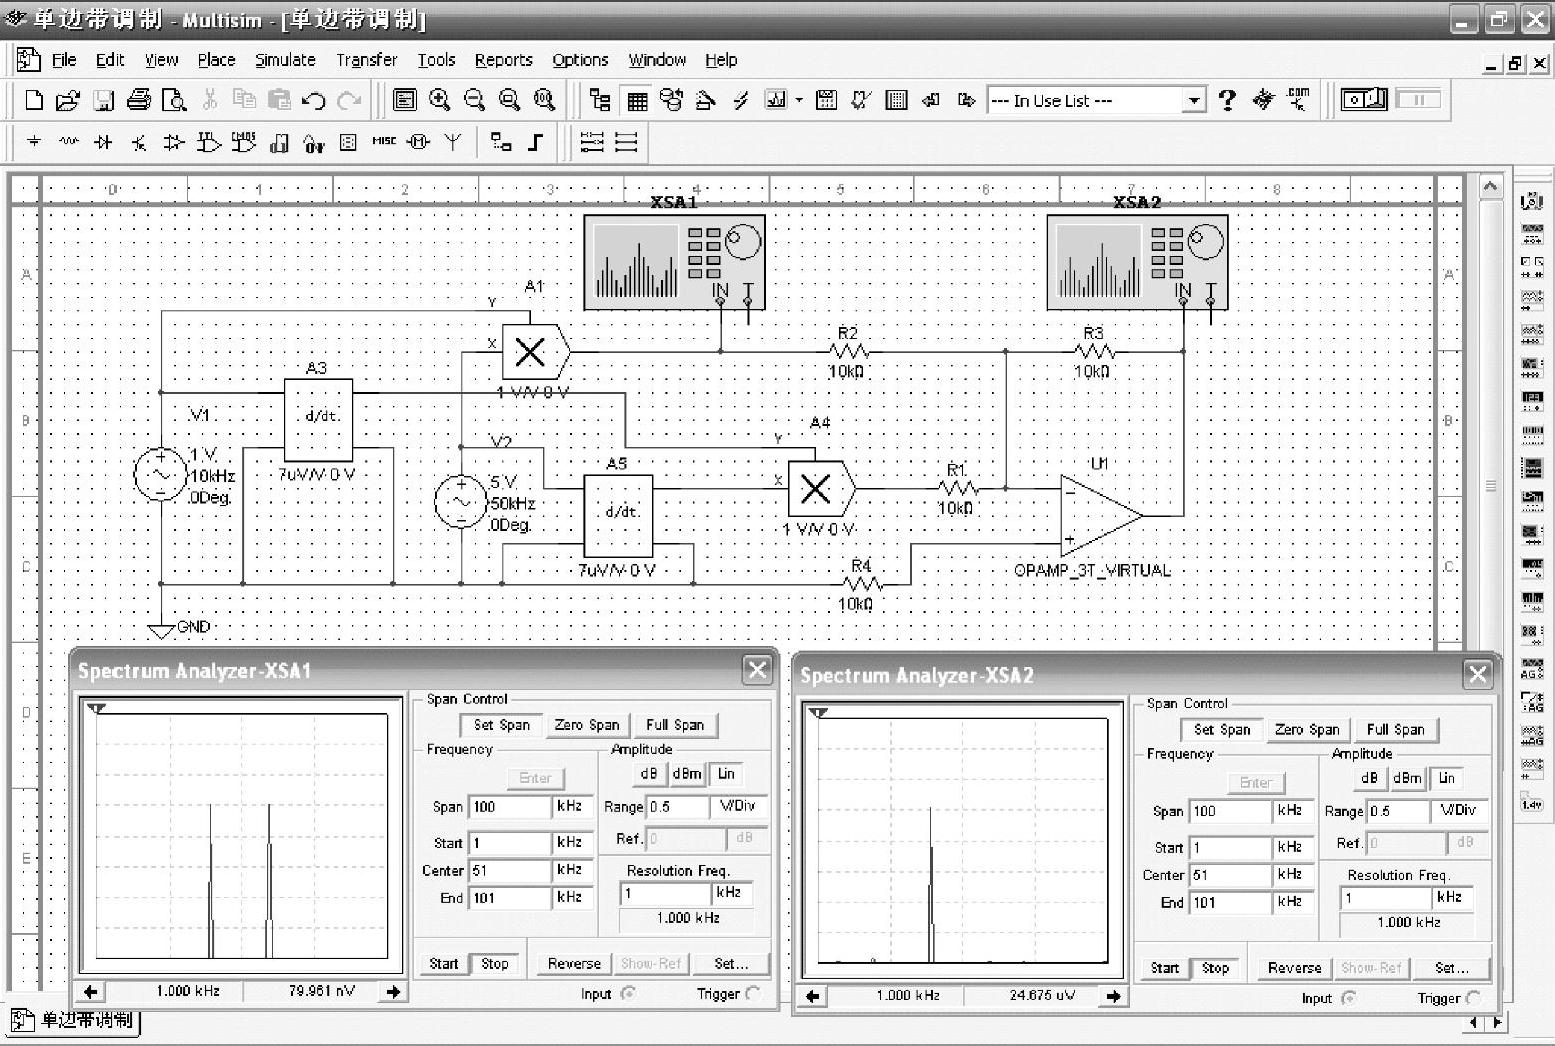Open the Transfer menu
The image size is (1555, 1046).
[366, 60]
